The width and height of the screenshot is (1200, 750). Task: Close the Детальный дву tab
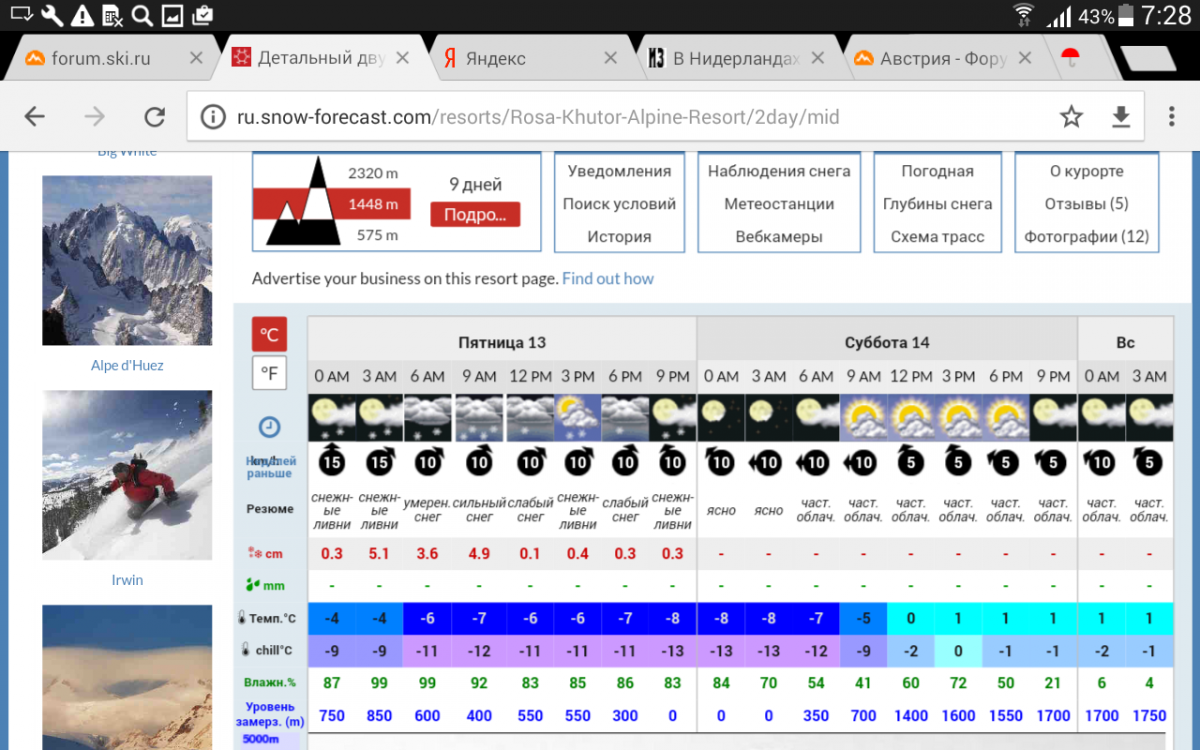402,58
